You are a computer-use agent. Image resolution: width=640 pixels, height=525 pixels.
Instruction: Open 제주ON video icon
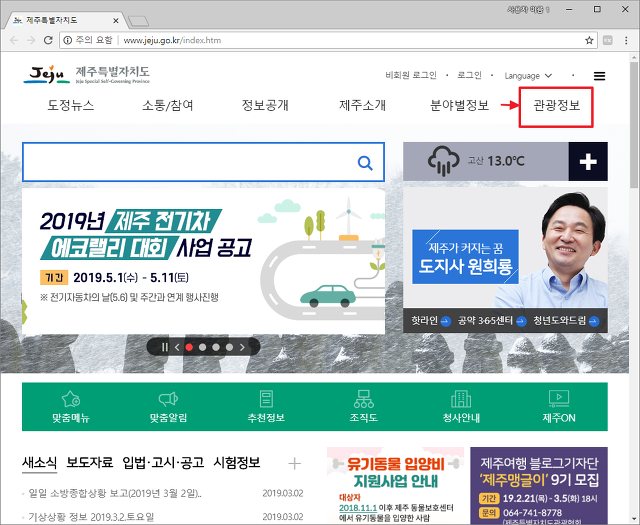(x=559, y=399)
